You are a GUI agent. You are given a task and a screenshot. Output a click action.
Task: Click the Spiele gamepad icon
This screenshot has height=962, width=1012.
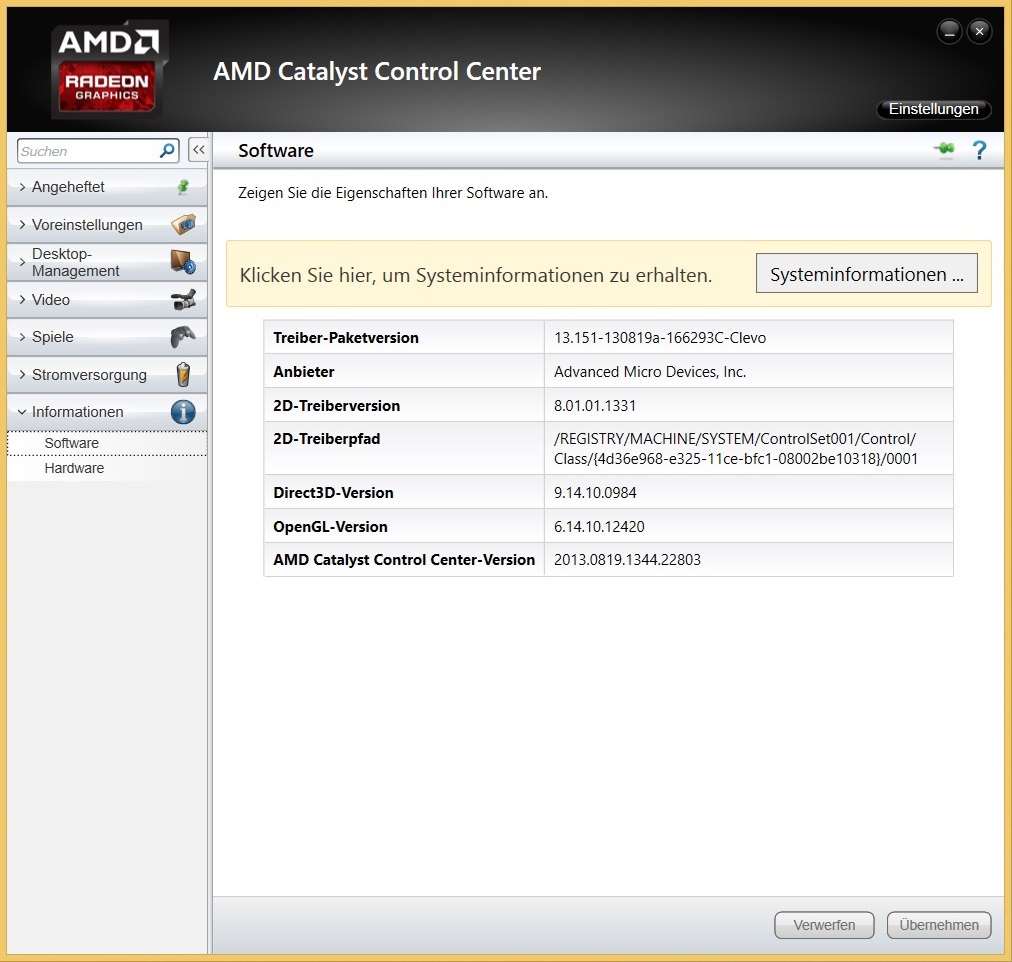point(183,337)
